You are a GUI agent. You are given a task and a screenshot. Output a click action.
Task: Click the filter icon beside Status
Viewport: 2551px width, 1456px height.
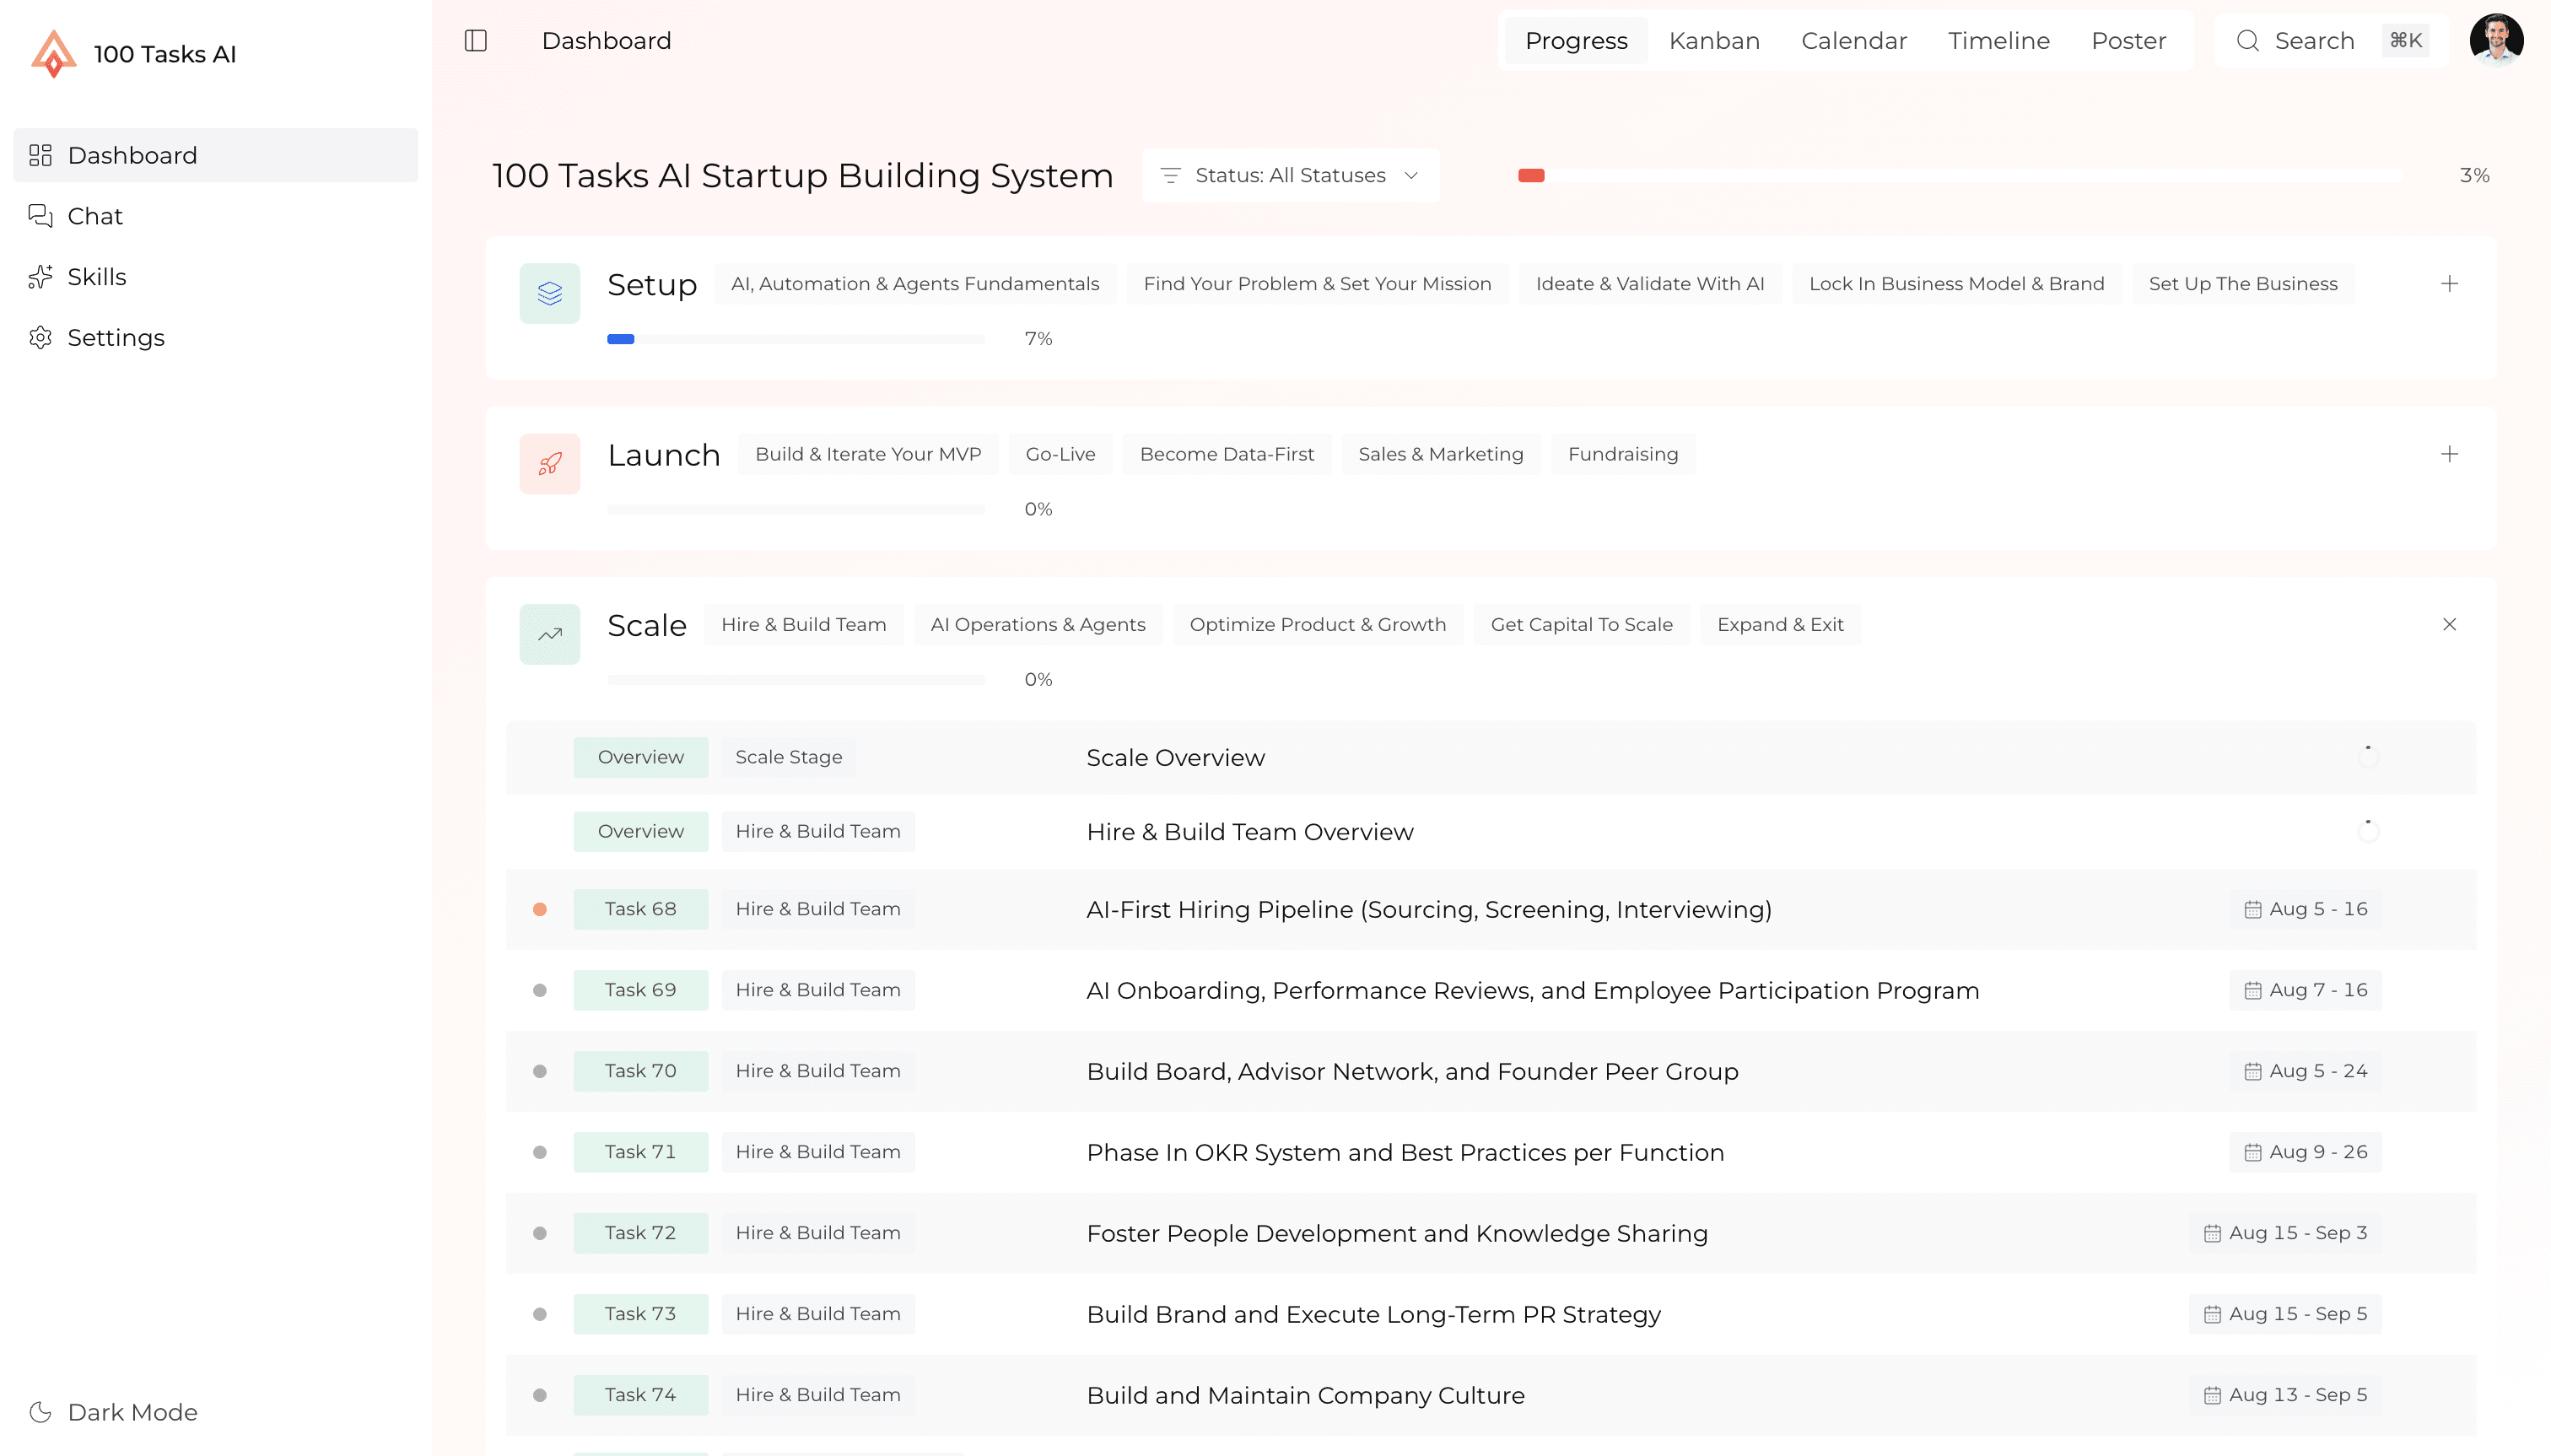1171,176
